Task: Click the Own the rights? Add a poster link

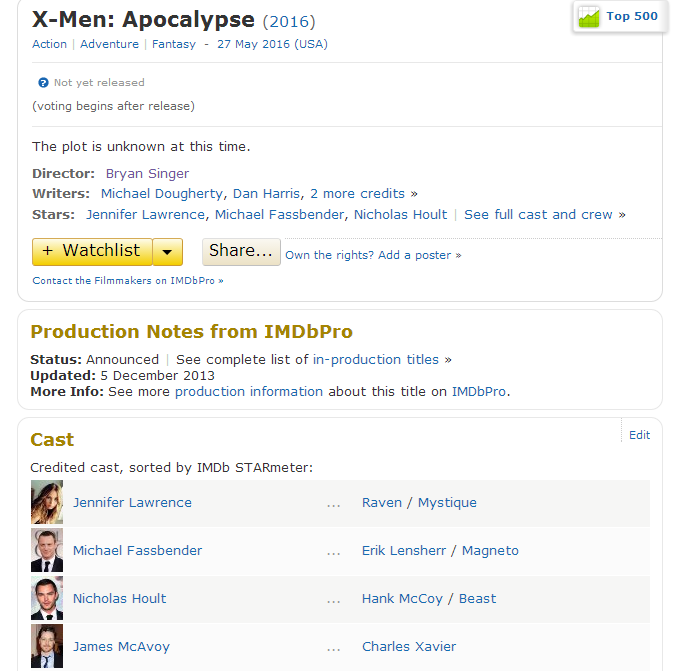Action: 368,255
